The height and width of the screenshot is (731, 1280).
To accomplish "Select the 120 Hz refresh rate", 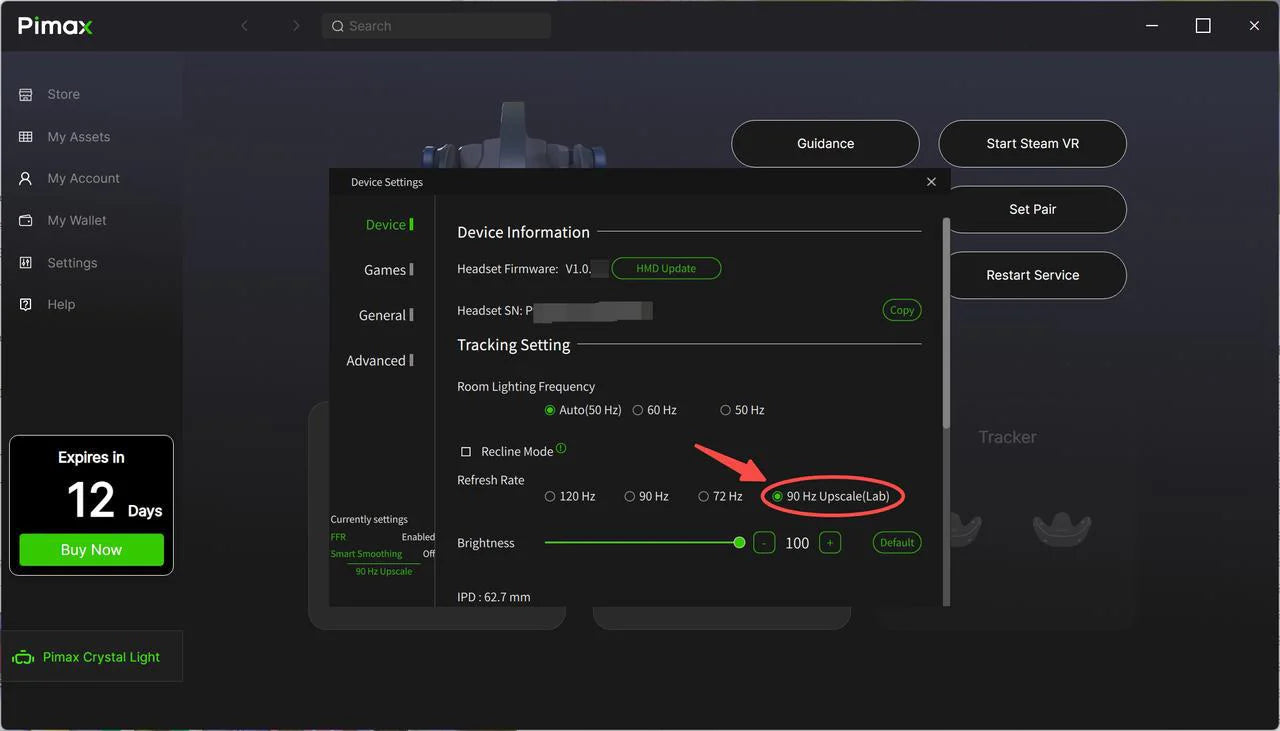I will coord(550,496).
